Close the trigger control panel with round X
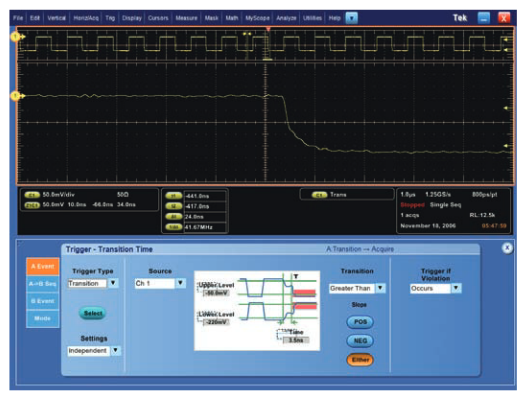 pyautogui.click(x=507, y=248)
